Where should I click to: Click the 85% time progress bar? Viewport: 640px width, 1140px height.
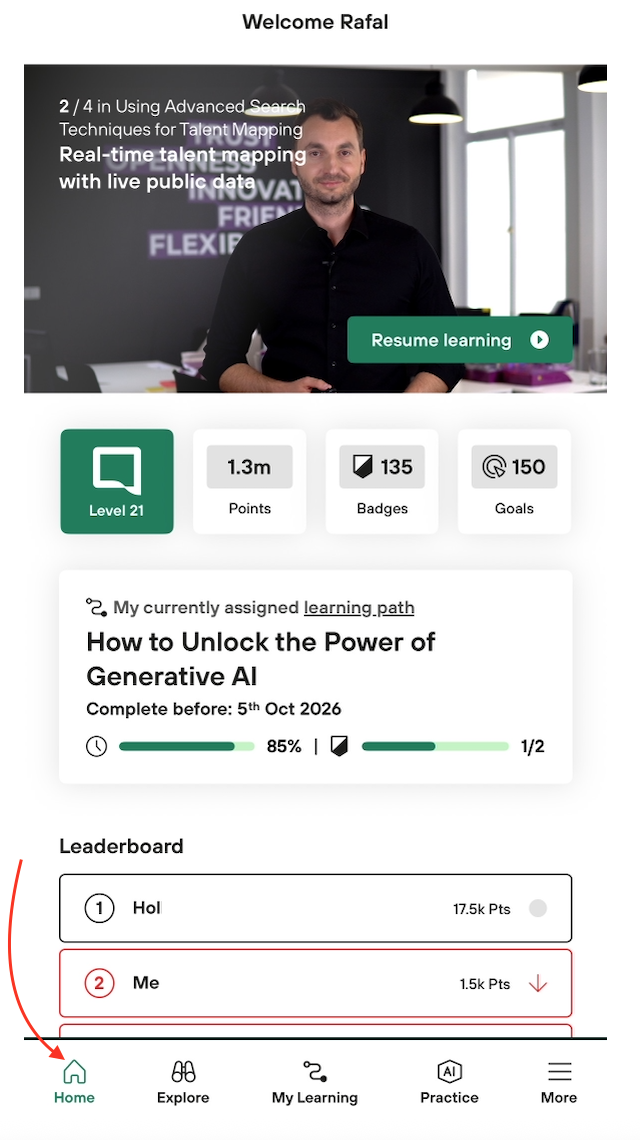[187, 746]
